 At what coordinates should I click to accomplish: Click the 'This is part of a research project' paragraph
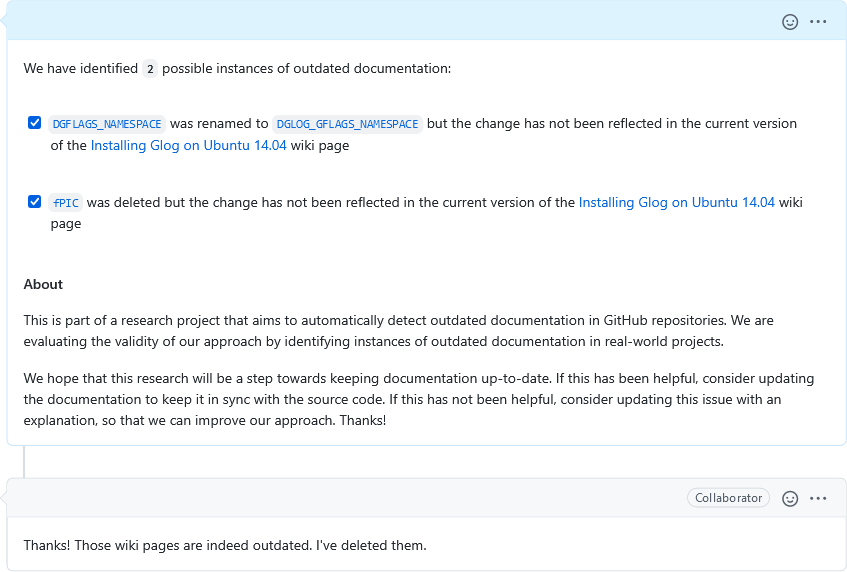(399, 331)
